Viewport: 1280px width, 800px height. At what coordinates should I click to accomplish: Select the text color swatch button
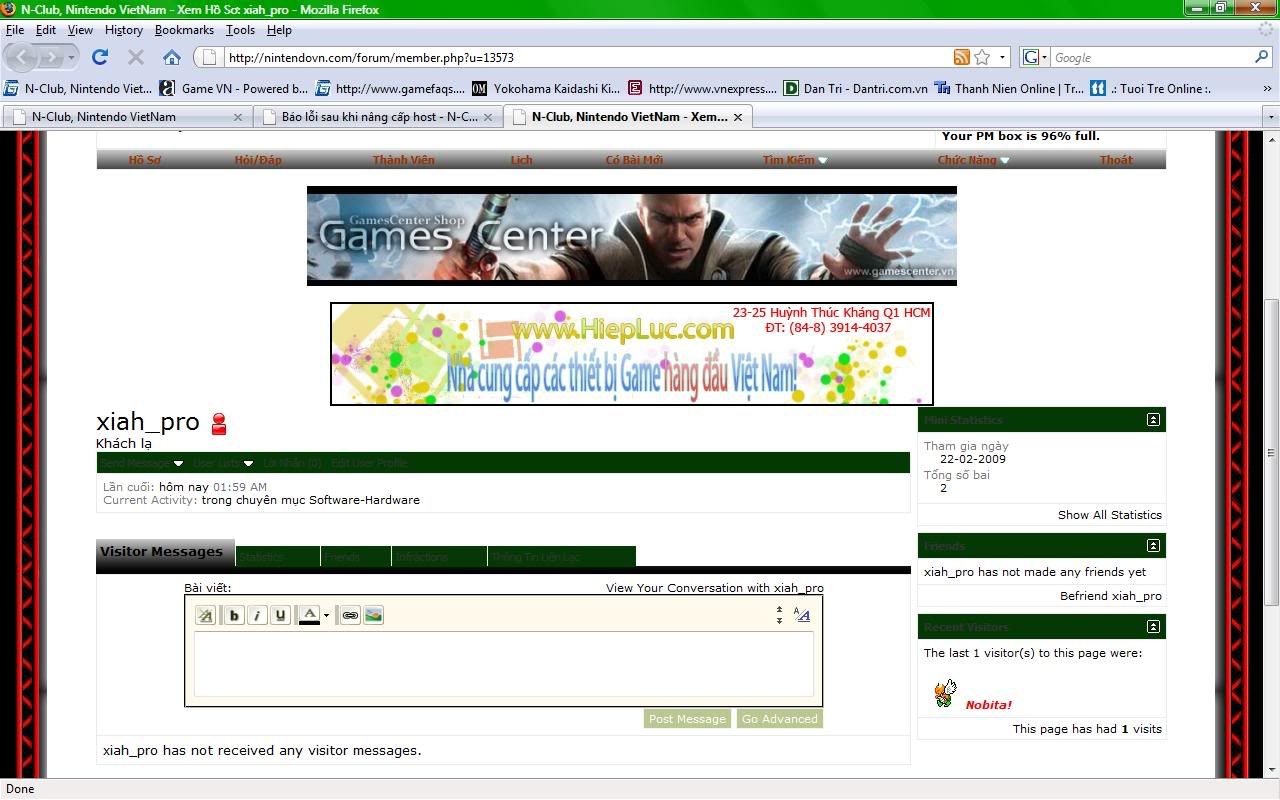[309, 615]
